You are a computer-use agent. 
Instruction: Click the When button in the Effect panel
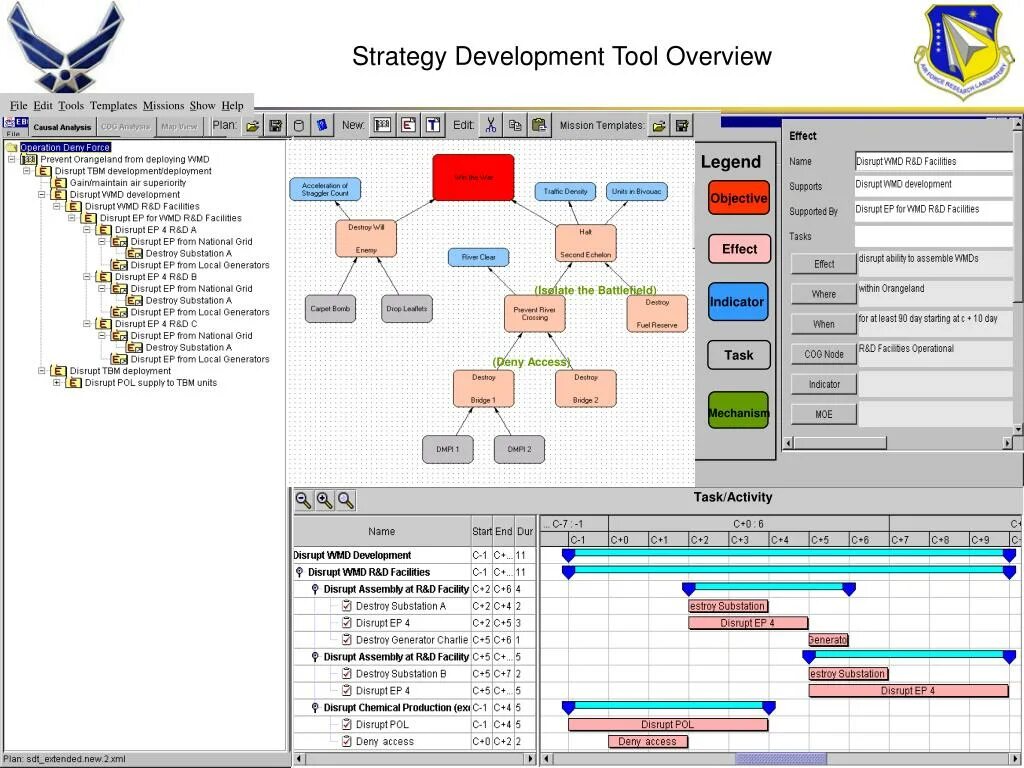click(824, 324)
